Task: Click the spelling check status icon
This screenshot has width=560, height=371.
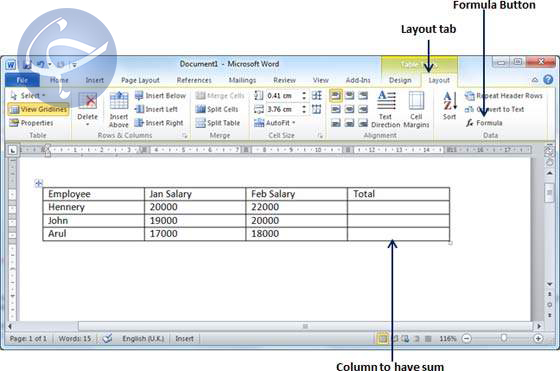Action: tap(107, 338)
